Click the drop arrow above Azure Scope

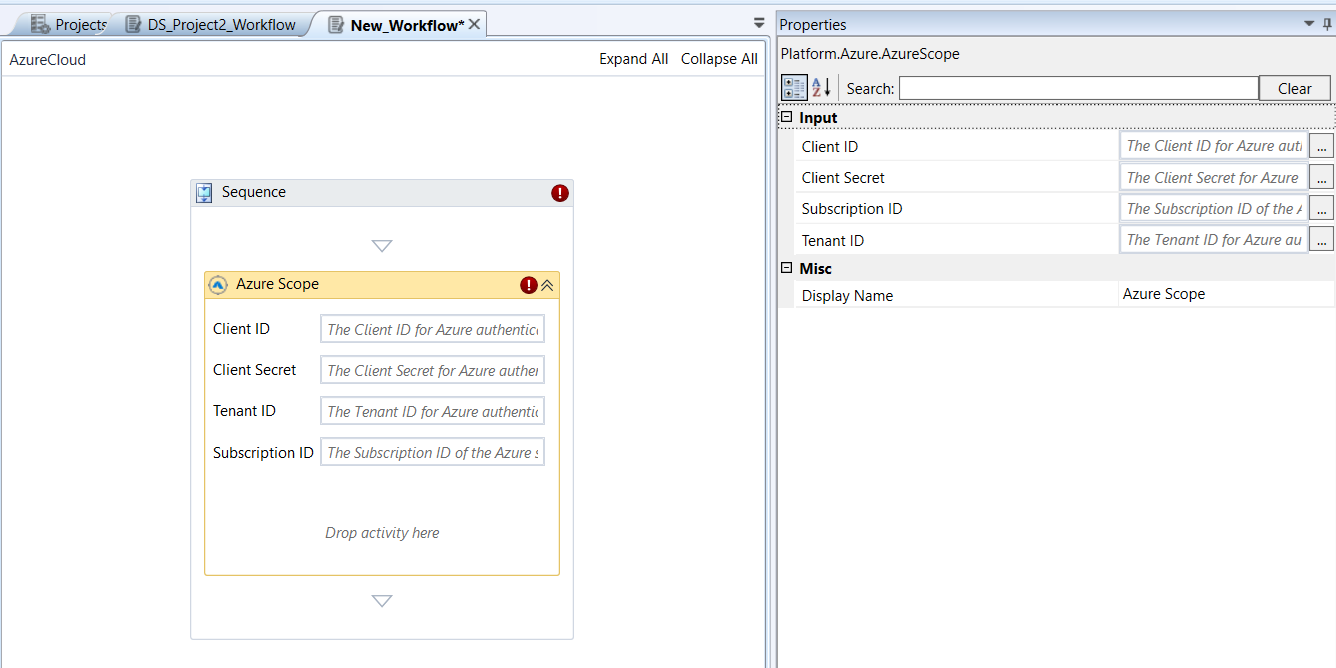382,246
